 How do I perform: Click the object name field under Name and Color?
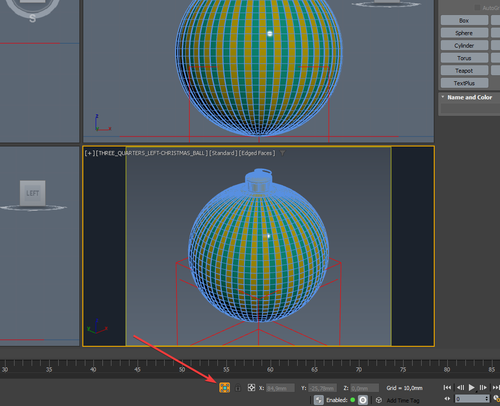(x=470, y=109)
